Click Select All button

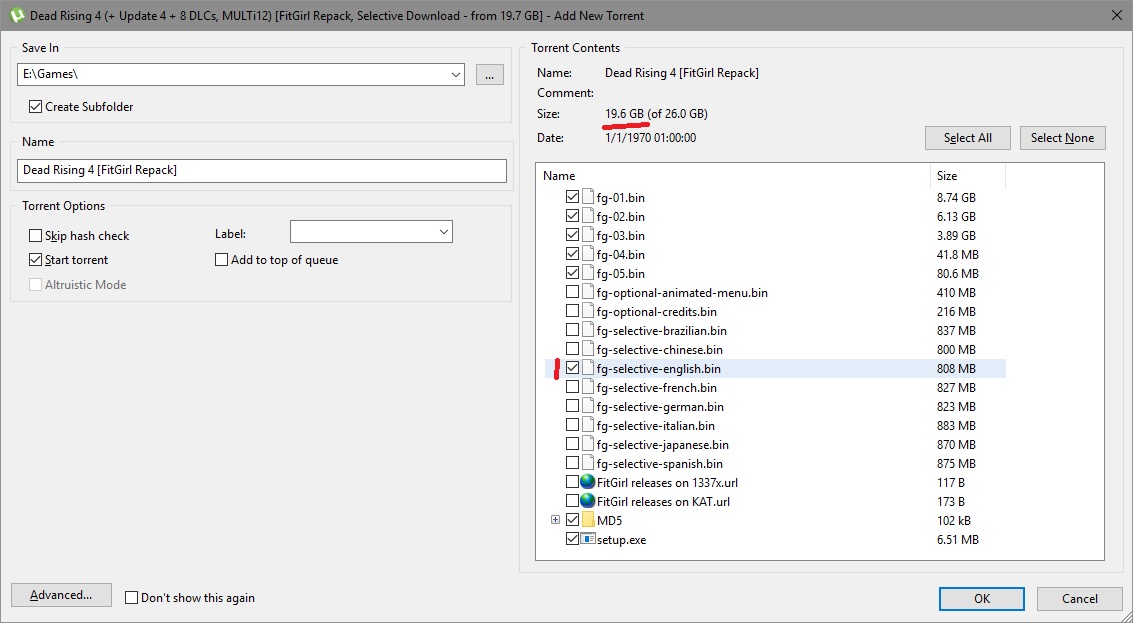pos(968,138)
